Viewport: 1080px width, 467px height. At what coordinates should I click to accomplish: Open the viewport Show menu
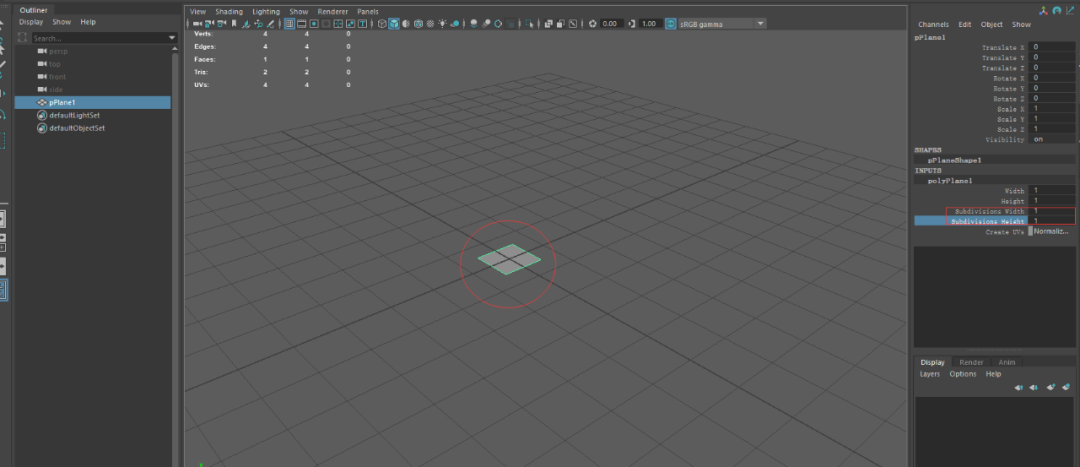(298, 12)
